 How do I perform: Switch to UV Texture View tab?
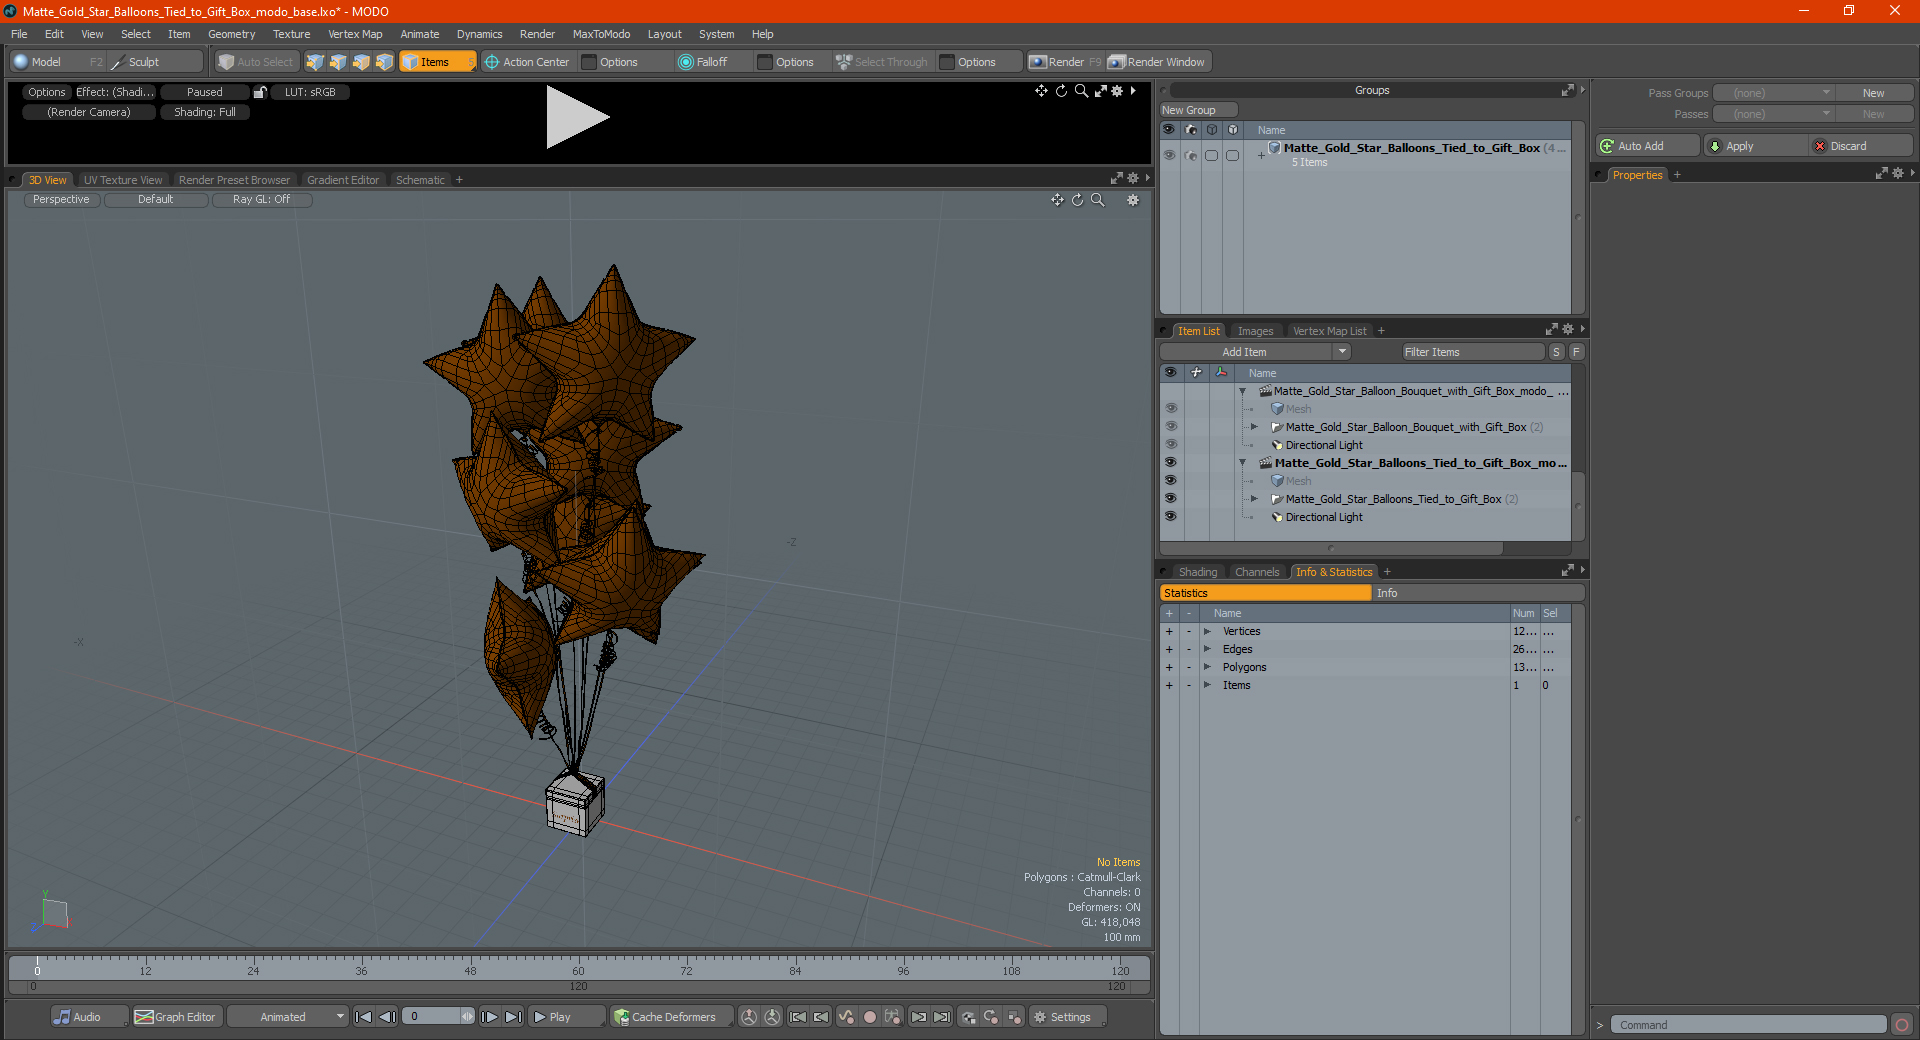123,180
